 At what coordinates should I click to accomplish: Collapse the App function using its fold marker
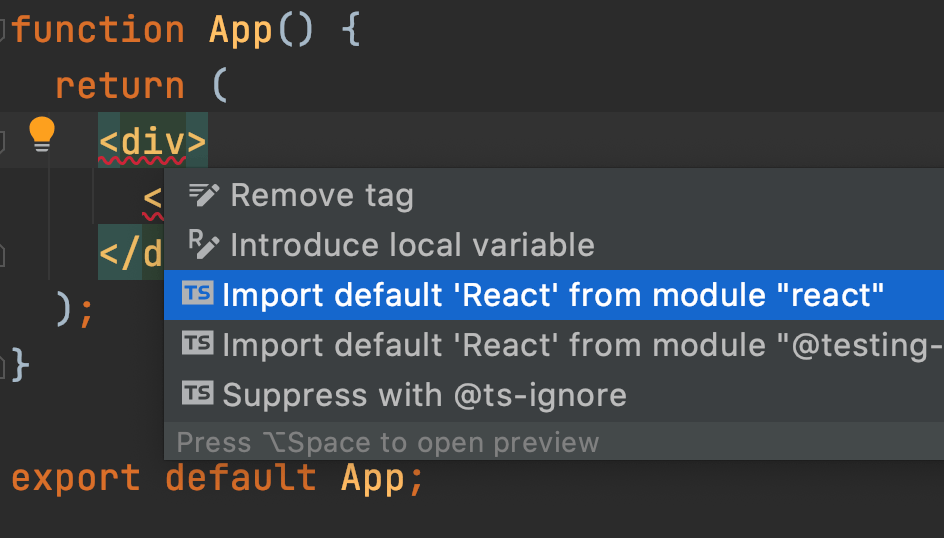tap(3, 30)
